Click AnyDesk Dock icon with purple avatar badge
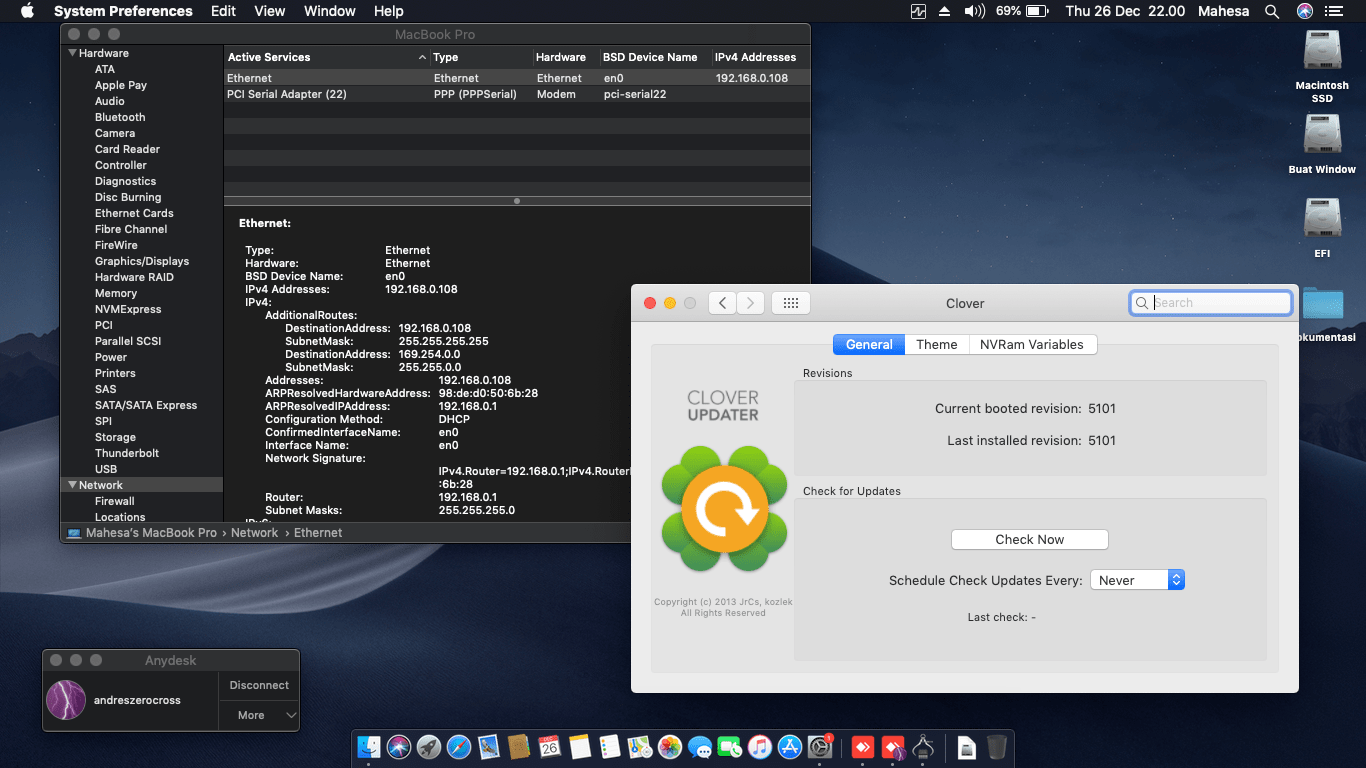 coord(894,746)
